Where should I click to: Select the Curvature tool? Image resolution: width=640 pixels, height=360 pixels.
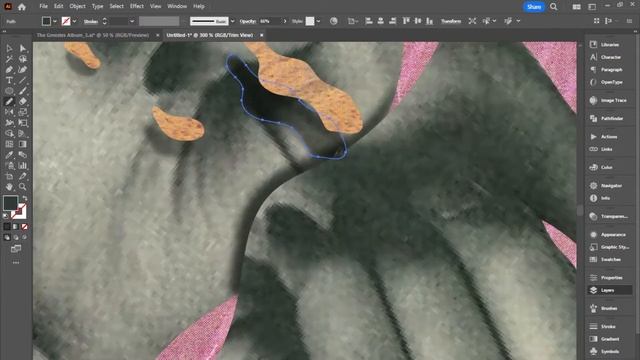pyautogui.click(x=23, y=70)
